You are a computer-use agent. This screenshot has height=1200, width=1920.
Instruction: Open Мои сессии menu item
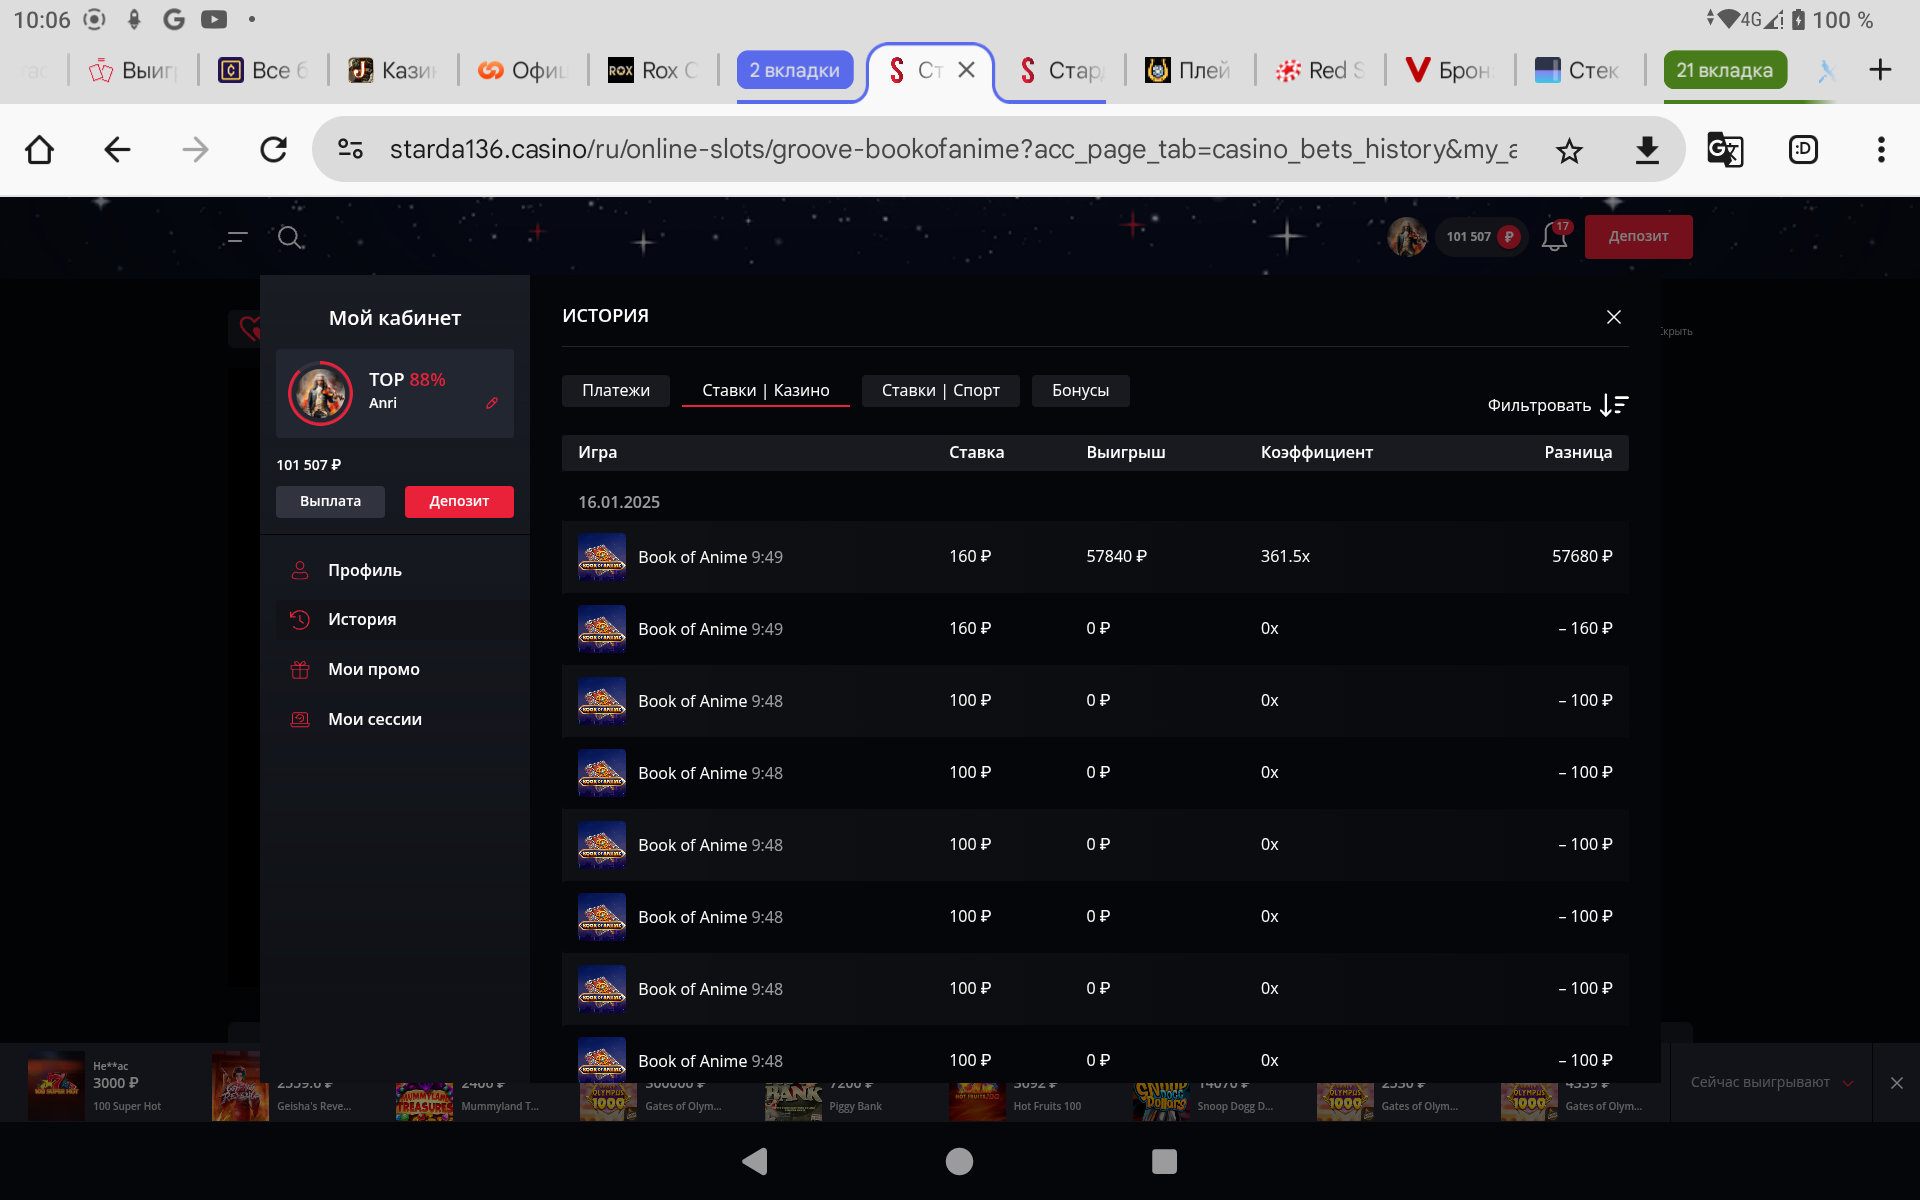[375, 719]
